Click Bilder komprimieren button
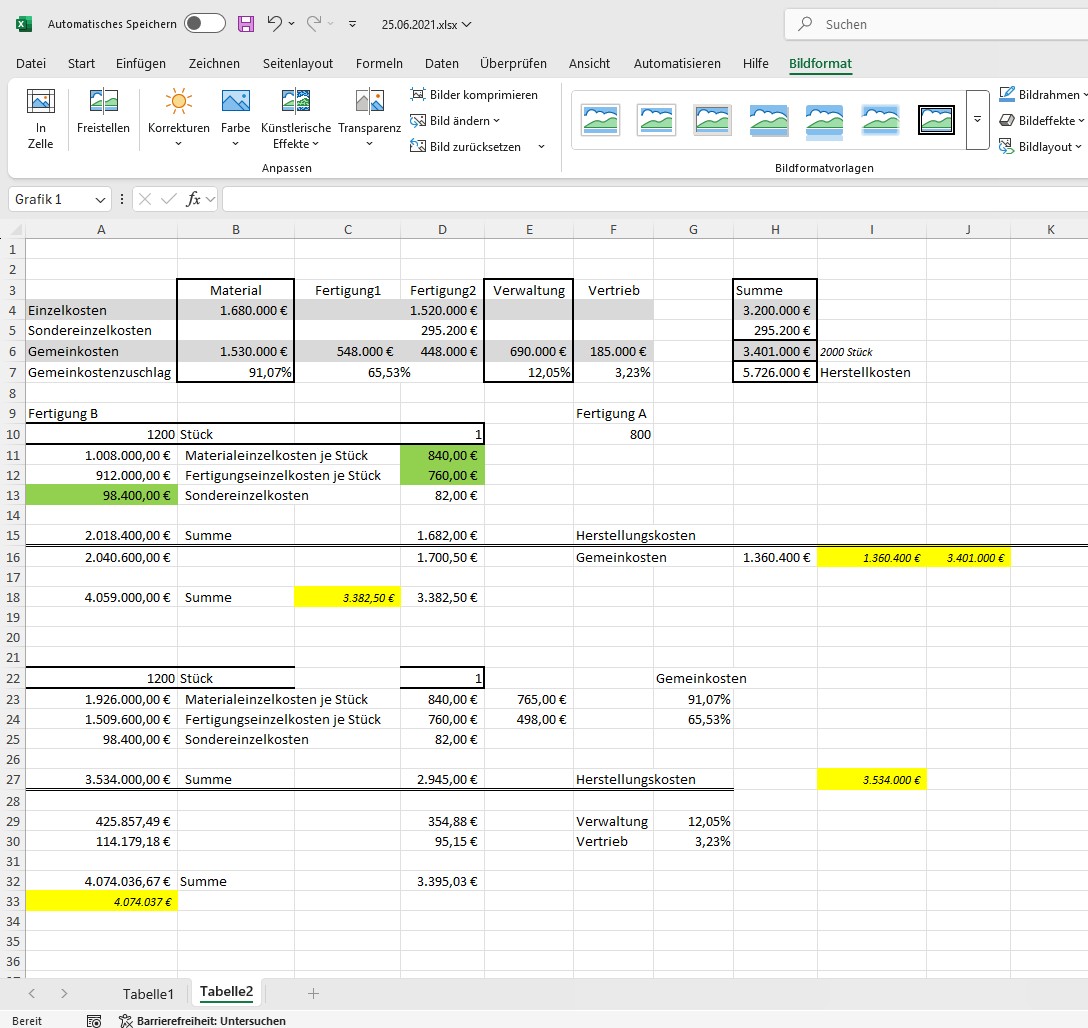This screenshot has width=1088, height=1028. click(x=474, y=95)
